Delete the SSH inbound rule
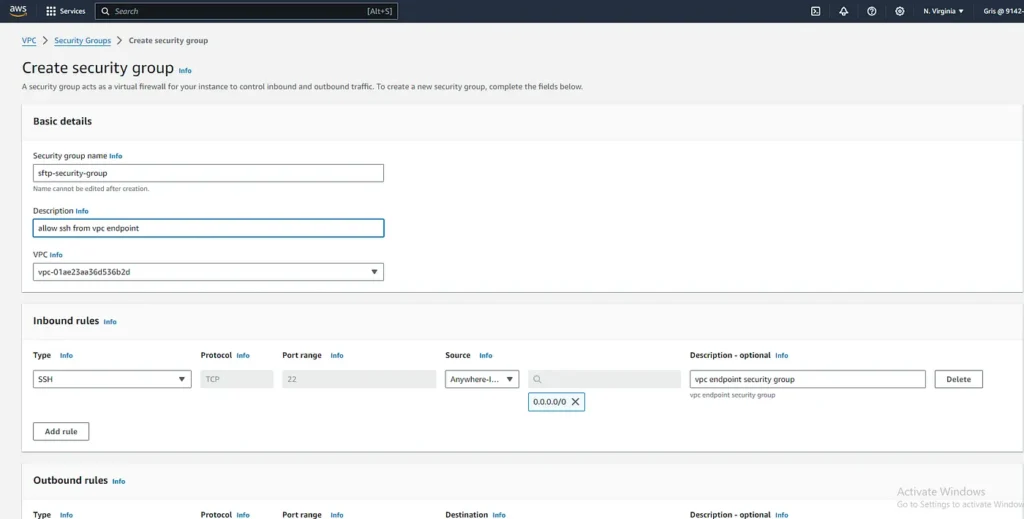The width and height of the screenshot is (1024, 519). 958,379
